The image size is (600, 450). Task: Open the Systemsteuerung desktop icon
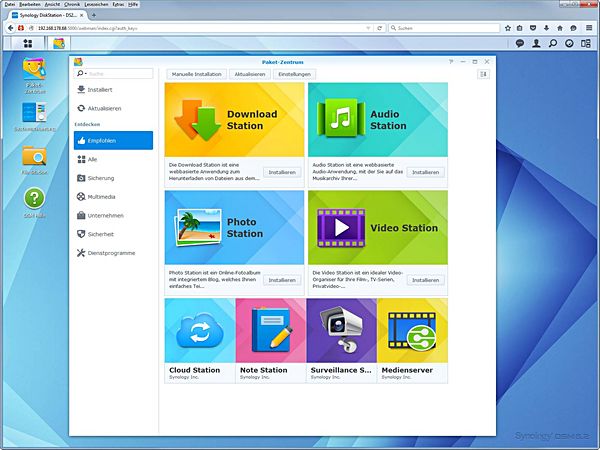[34, 117]
